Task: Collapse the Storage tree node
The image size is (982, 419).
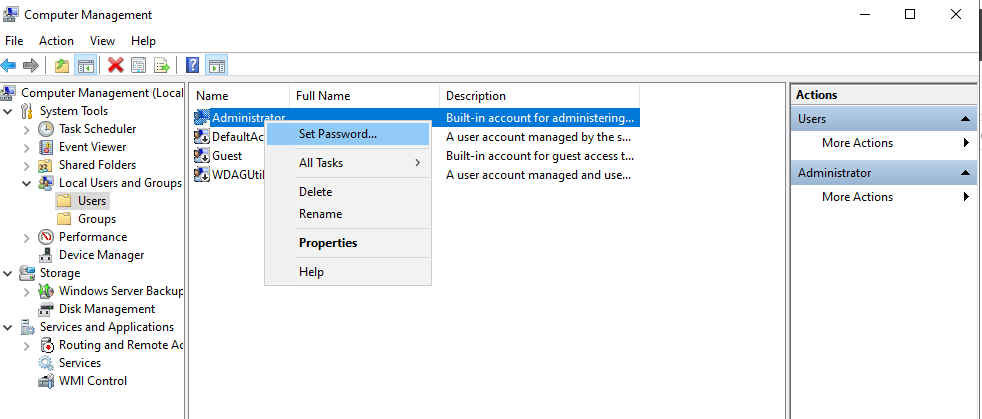Action: point(8,273)
